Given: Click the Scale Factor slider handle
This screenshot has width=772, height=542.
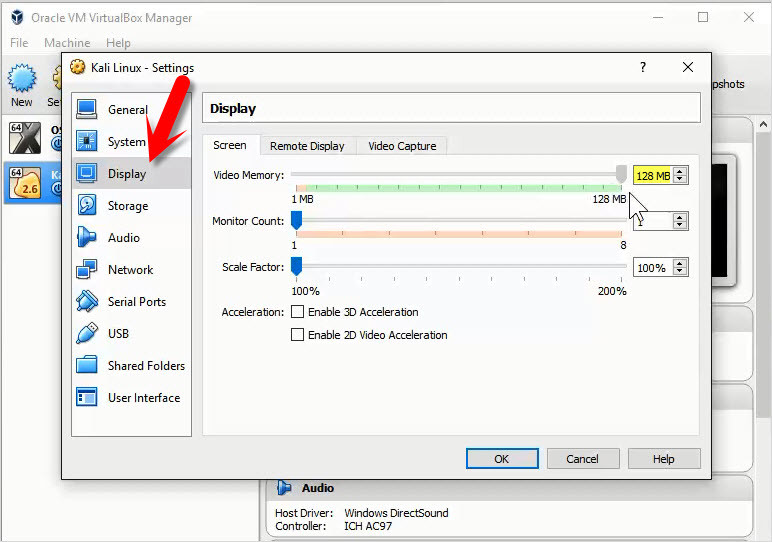Looking at the screenshot, I should coord(296,266).
